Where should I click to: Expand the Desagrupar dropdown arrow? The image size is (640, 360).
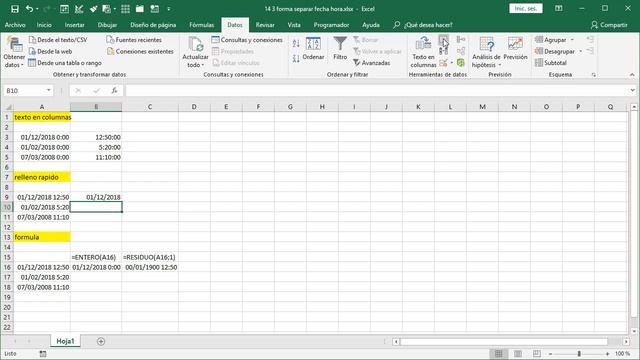(x=580, y=51)
